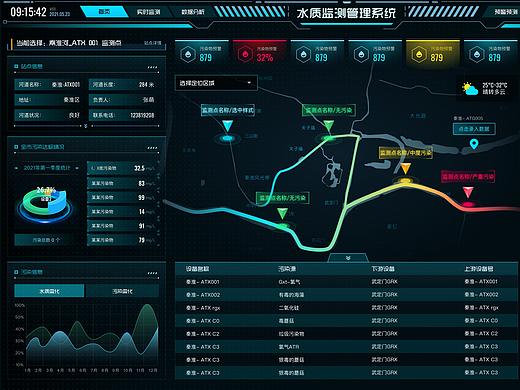Open the more options dots on the trend chart panel

point(152,273)
